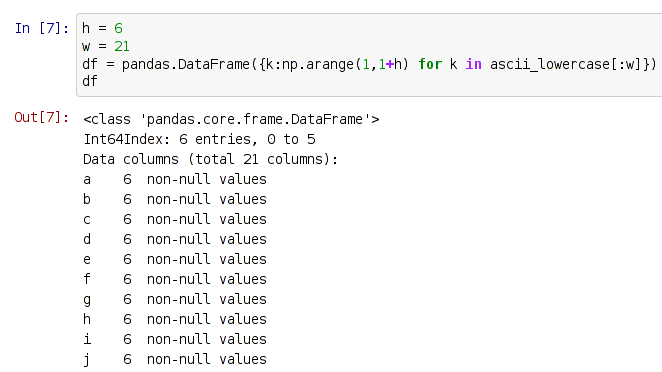Click the output row for column j
This screenshot has width=662, height=372.
(175, 359)
